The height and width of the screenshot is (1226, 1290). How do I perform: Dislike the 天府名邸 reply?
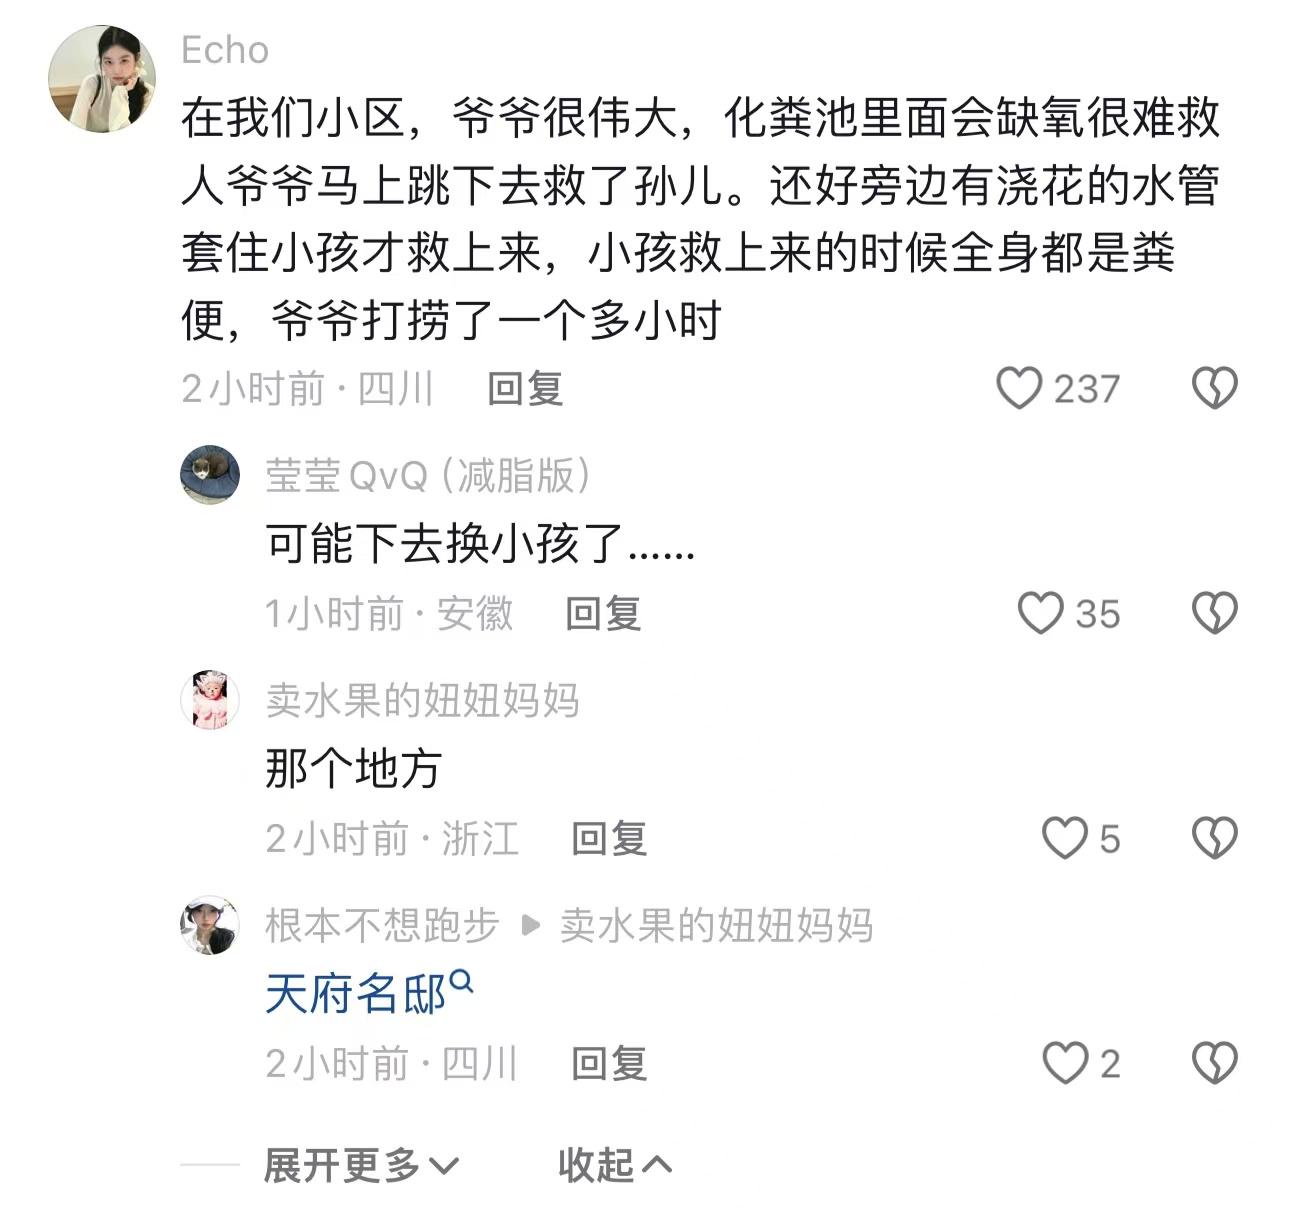click(x=1215, y=1063)
